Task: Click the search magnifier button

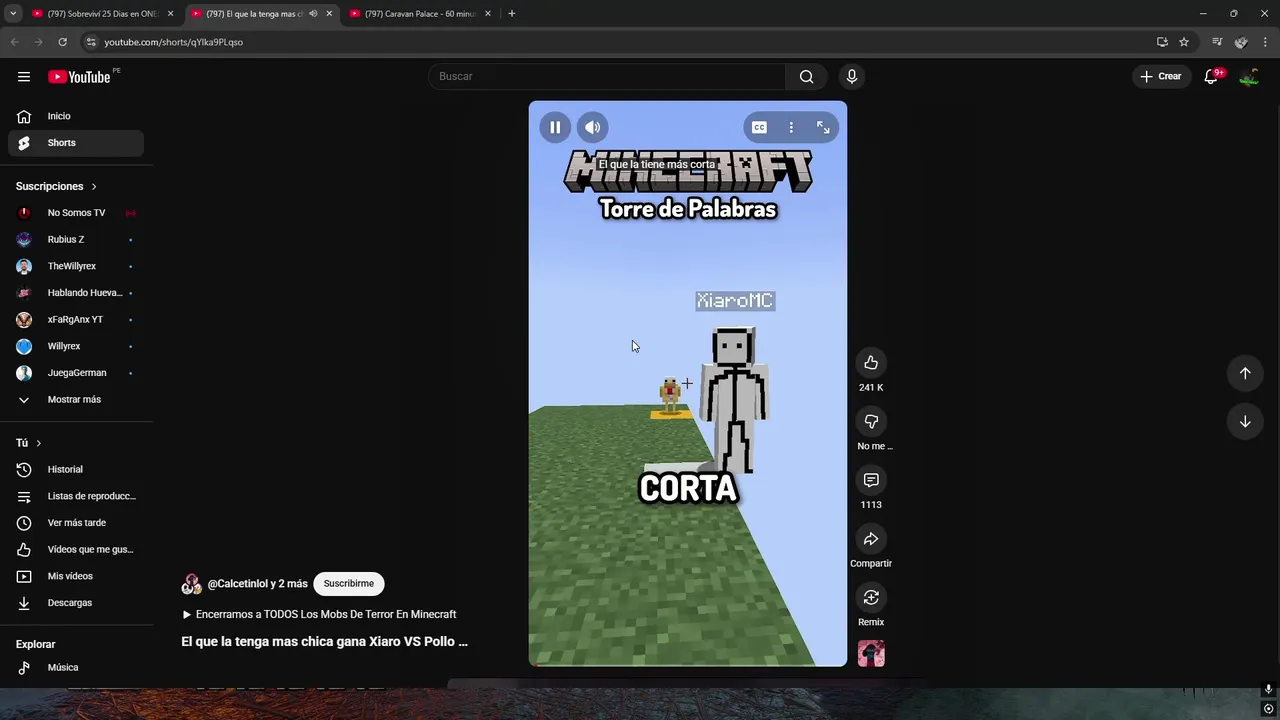Action: [806, 76]
